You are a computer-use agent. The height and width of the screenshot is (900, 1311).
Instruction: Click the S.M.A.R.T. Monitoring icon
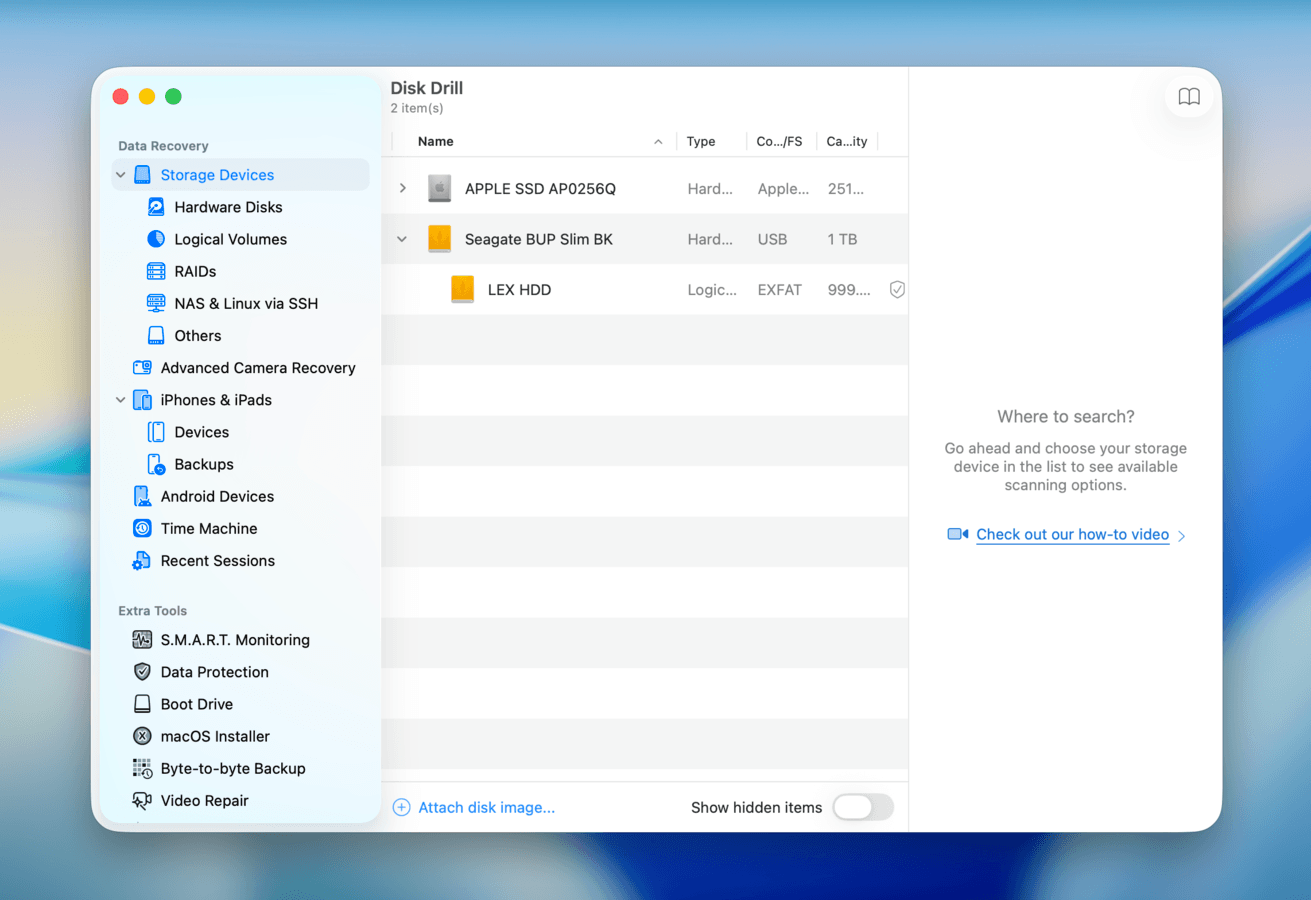pos(142,640)
